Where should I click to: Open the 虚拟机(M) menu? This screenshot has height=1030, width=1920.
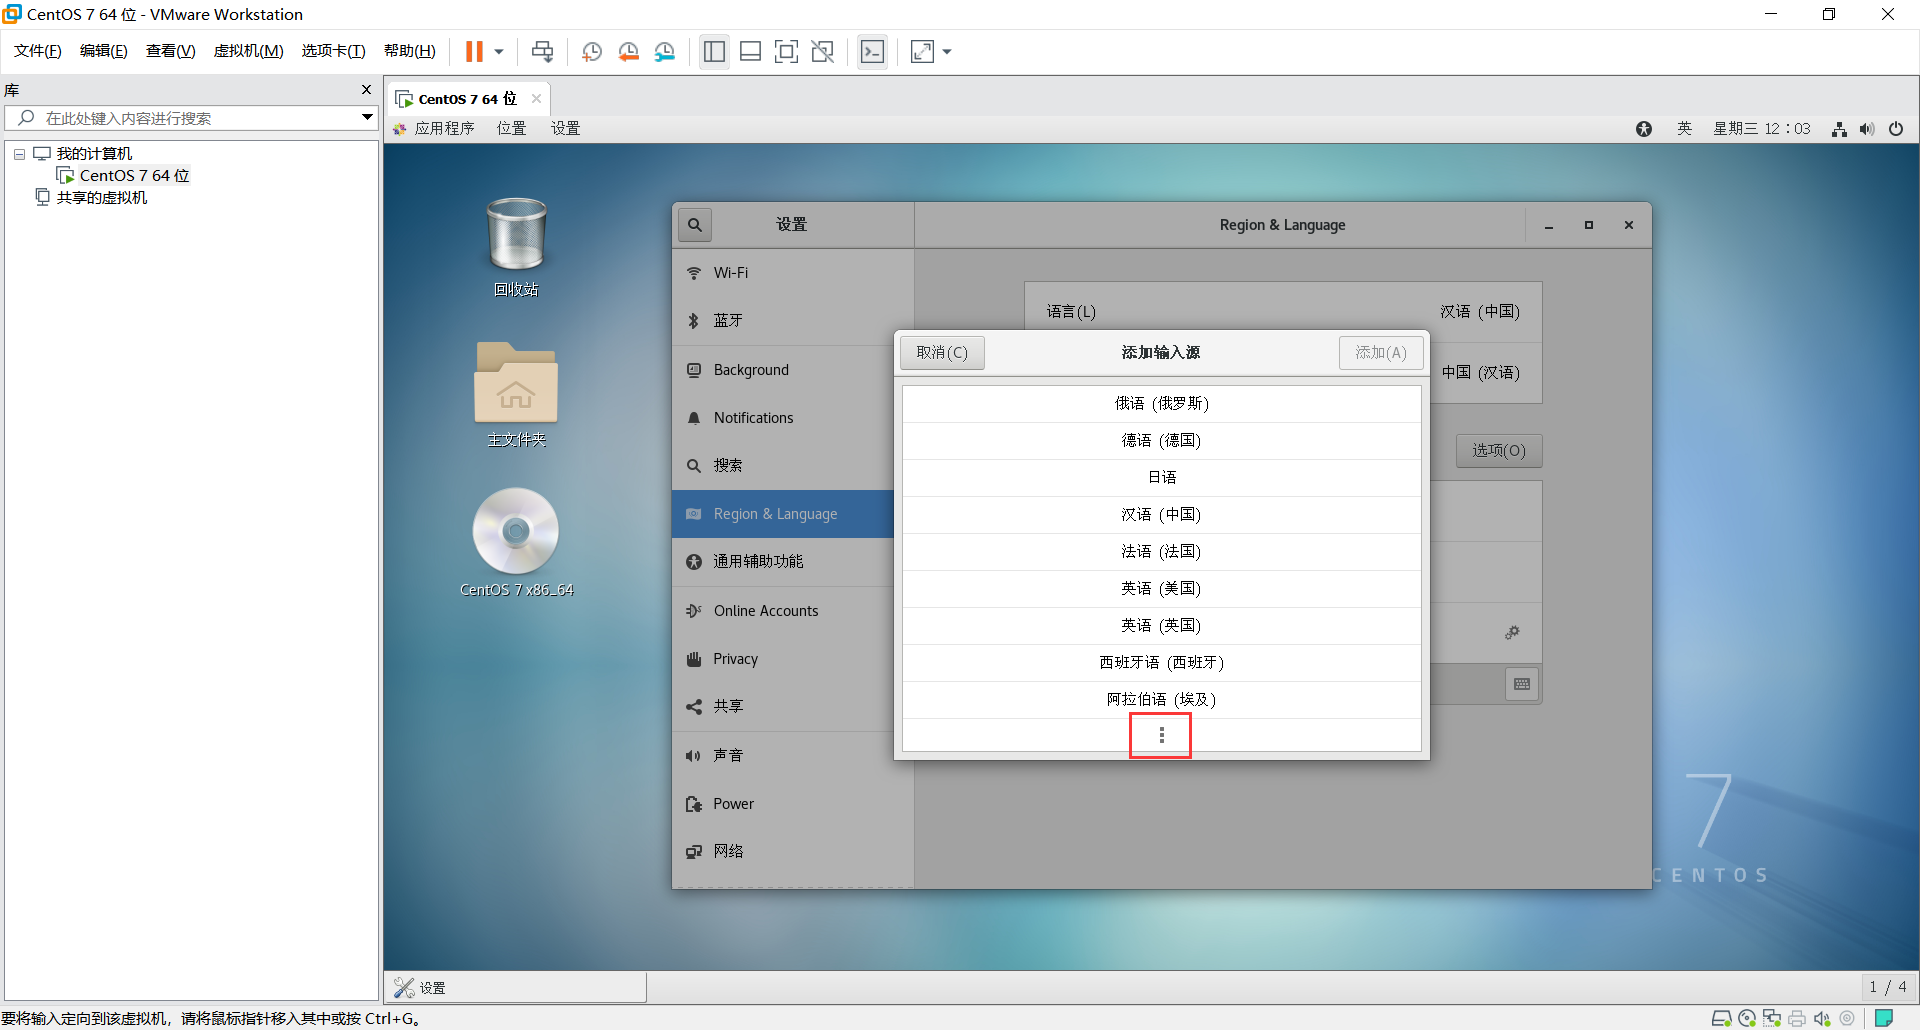[248, 51]
